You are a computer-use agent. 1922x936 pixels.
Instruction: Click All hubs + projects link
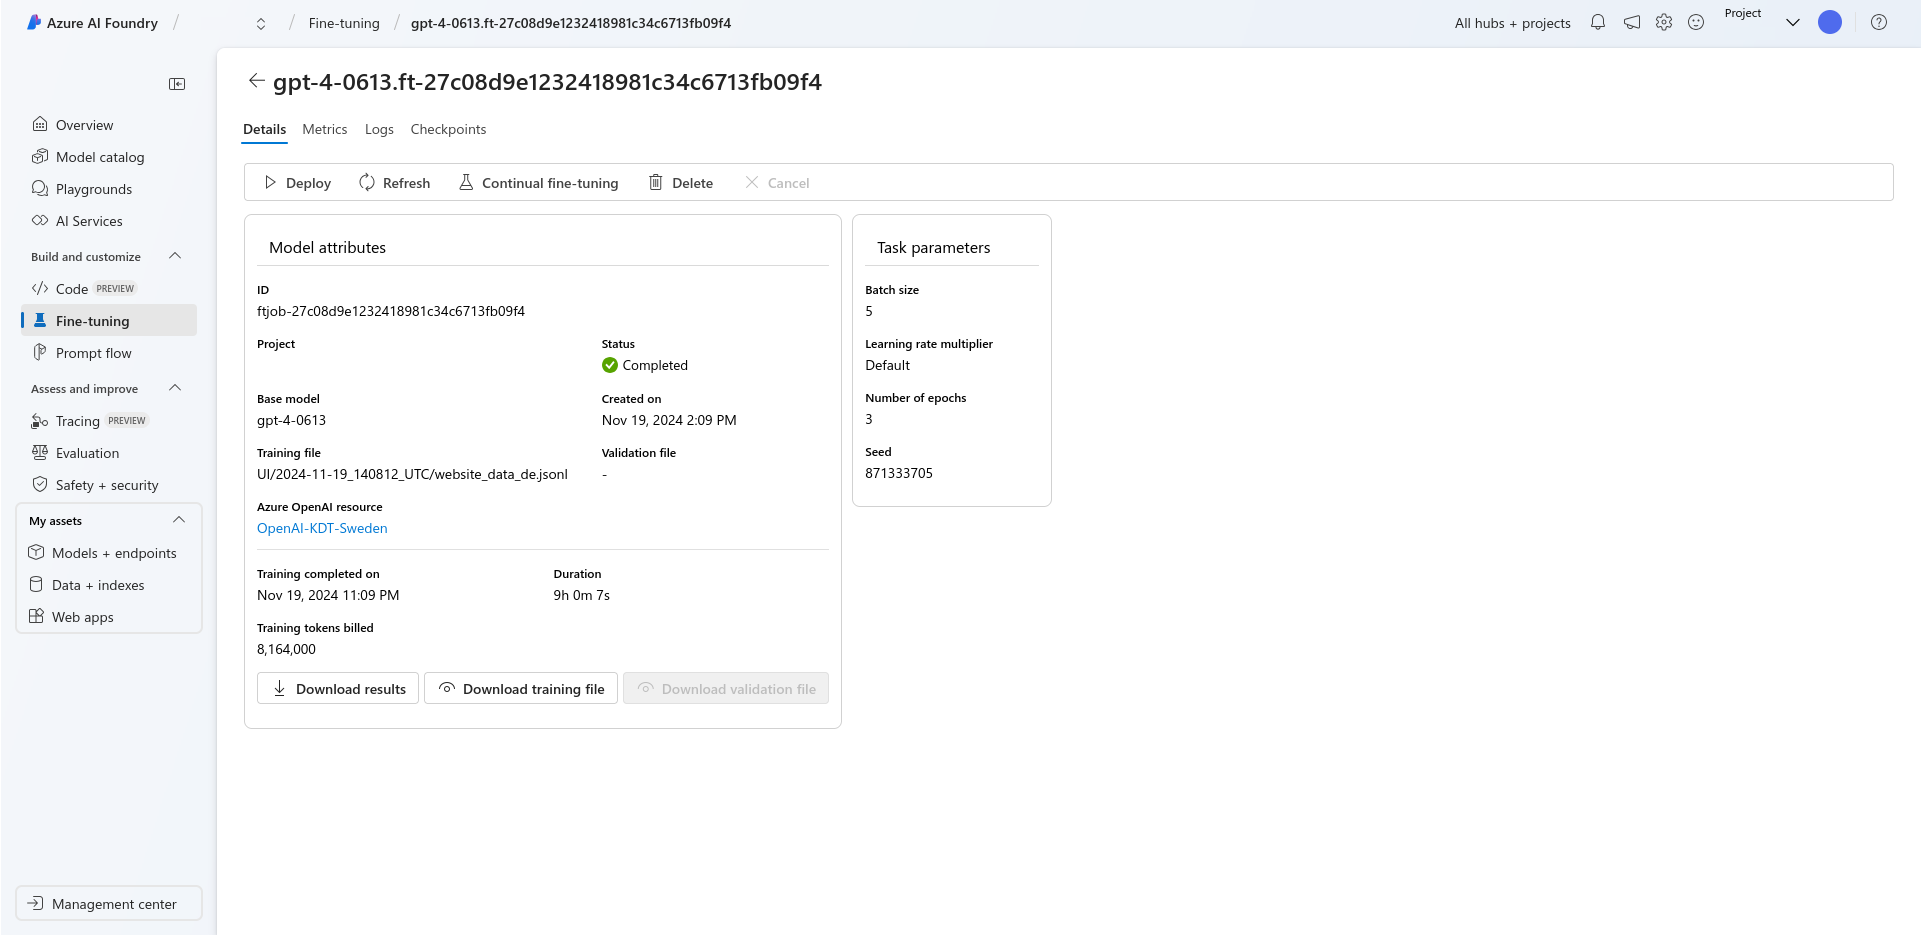click(x=1512, y=23)
